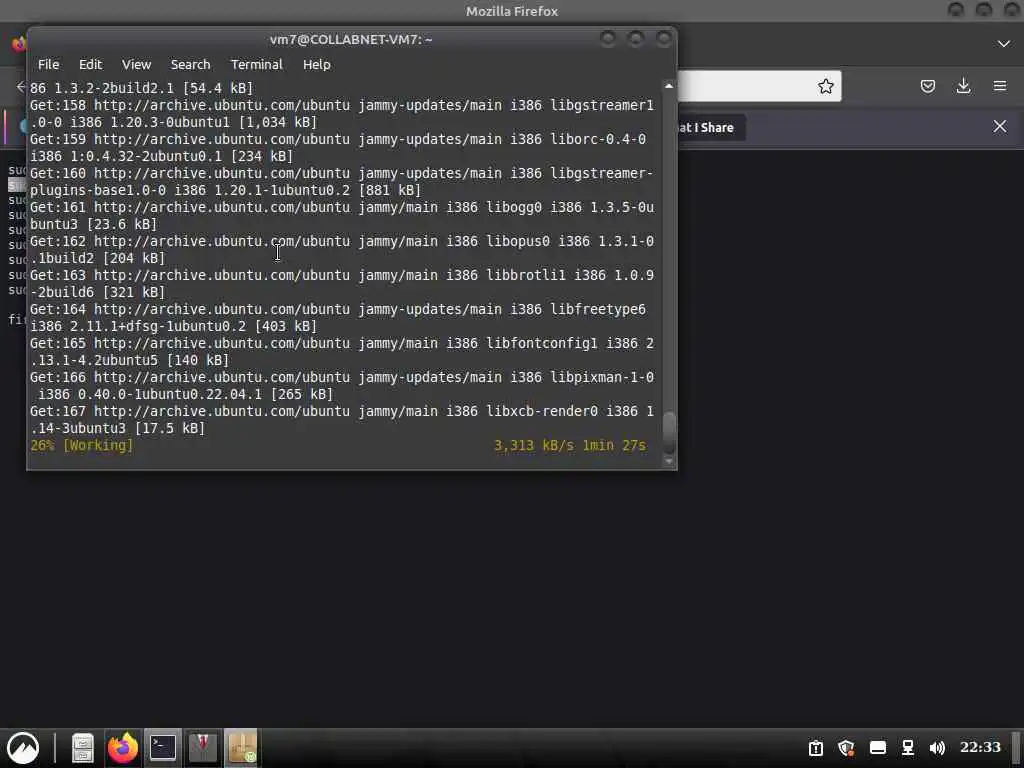Screen dimensions: 1024x768
Task: Click the Get:167 libxcb-render0 line
Action: click(x=342, y=420)
